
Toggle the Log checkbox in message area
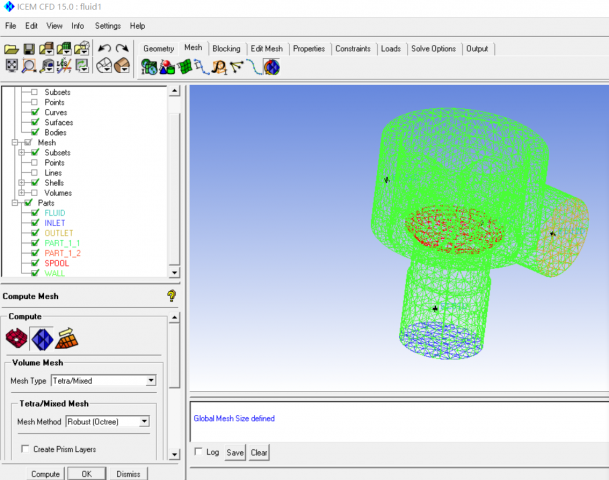pos(198,452)
